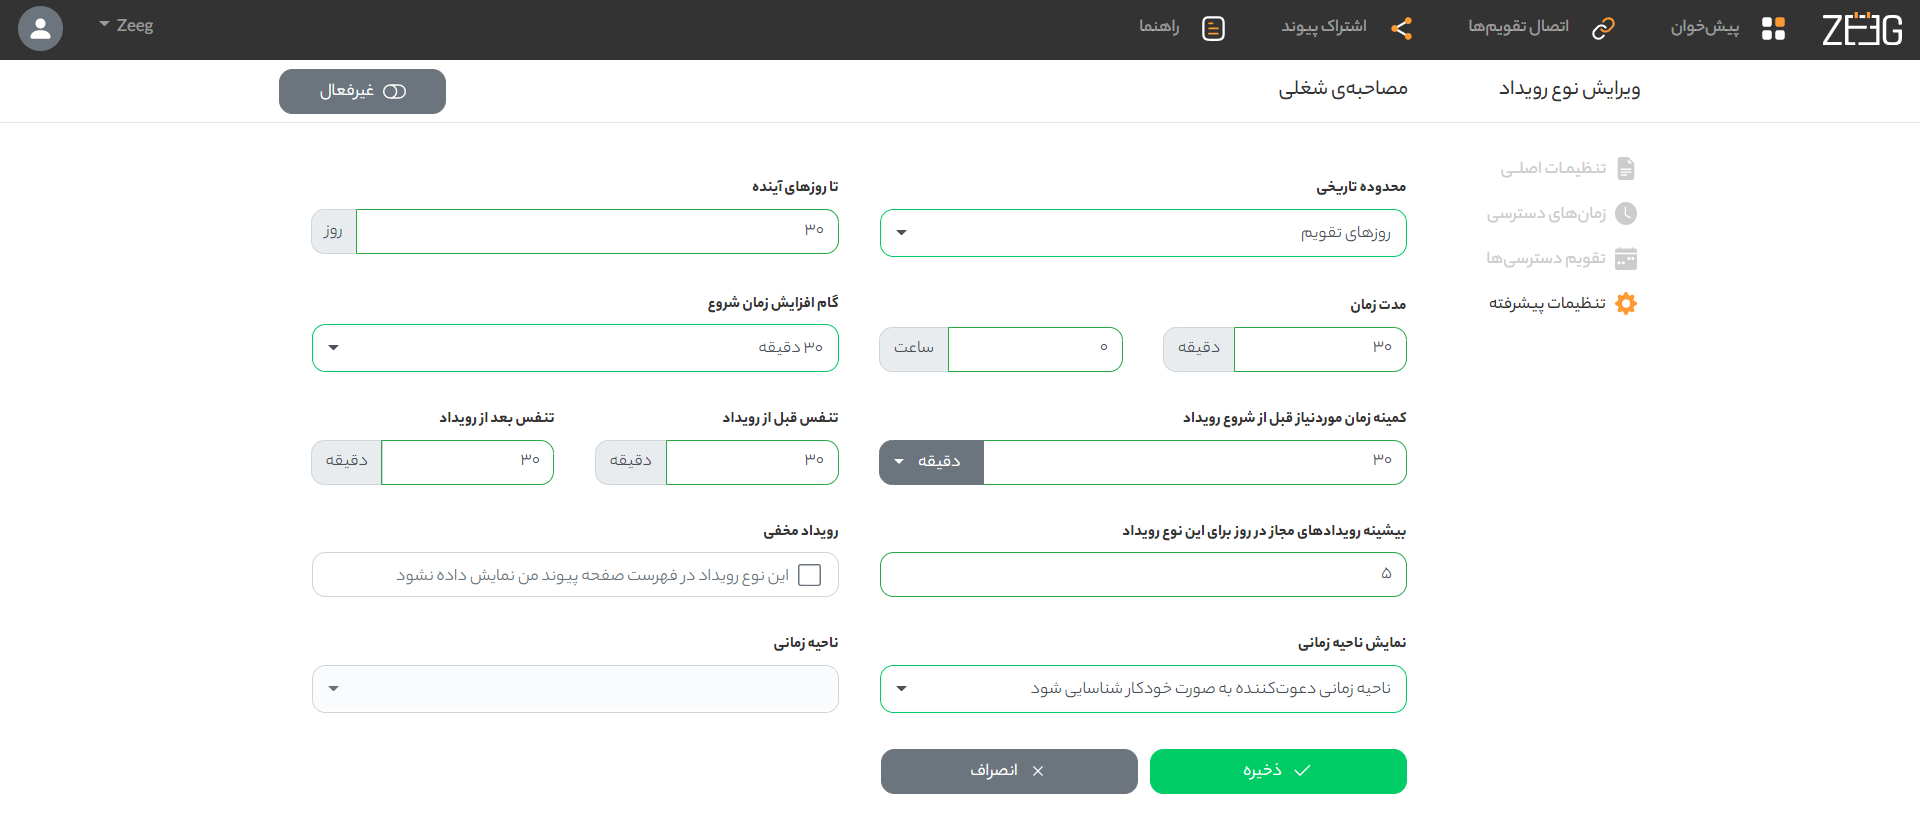Click the duration hours input field
1920x830 pixels.
point(1035,349)
